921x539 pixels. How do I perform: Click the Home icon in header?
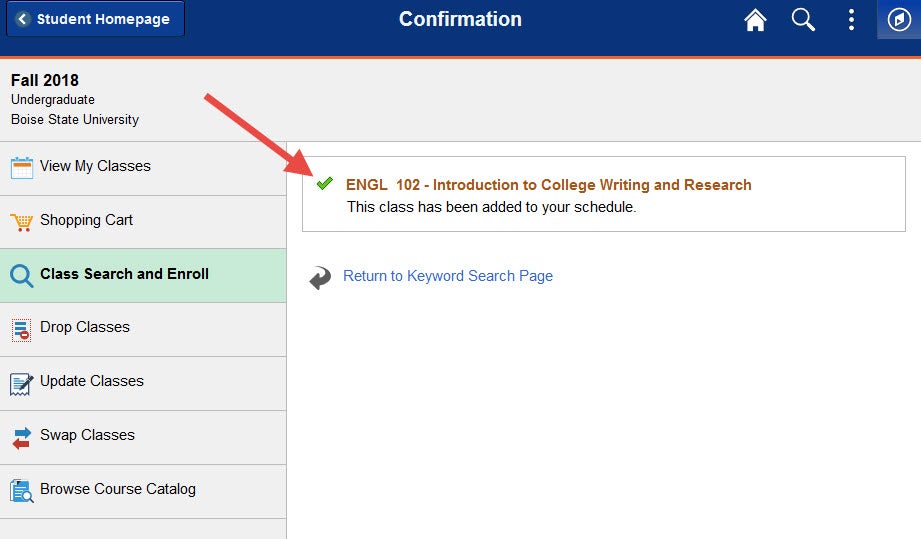click(755, 19)
